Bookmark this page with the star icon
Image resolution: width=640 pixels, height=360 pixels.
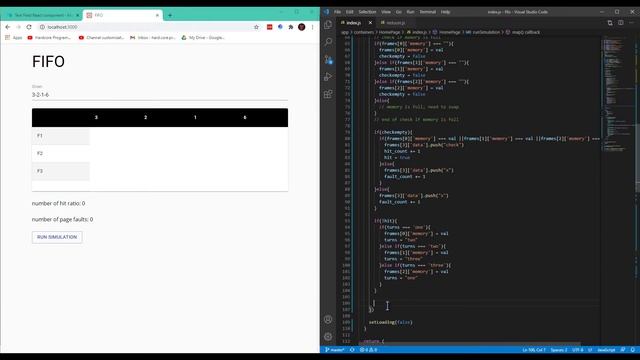256,27
